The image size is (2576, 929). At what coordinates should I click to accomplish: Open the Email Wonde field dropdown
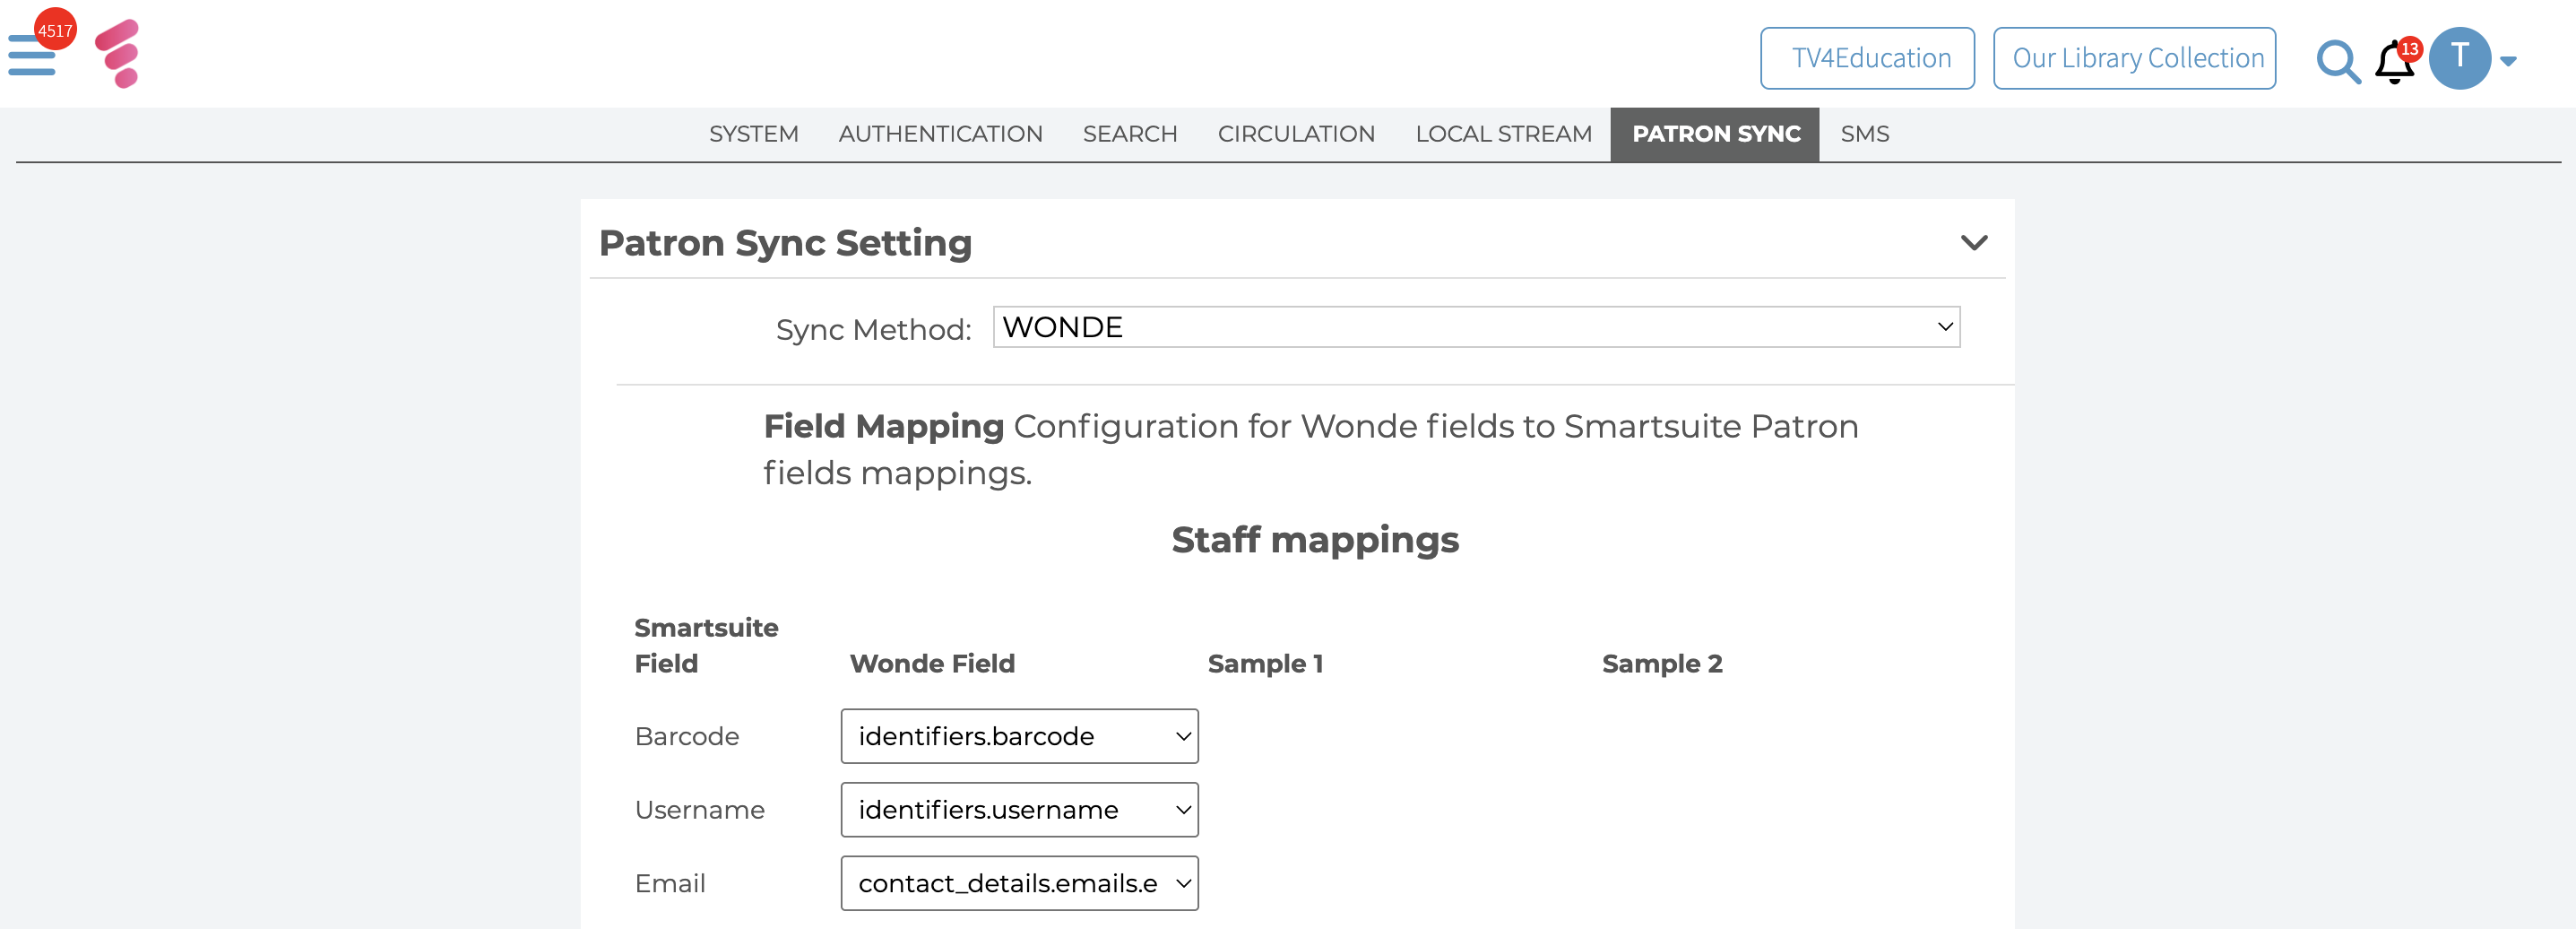coord(1019,883)
